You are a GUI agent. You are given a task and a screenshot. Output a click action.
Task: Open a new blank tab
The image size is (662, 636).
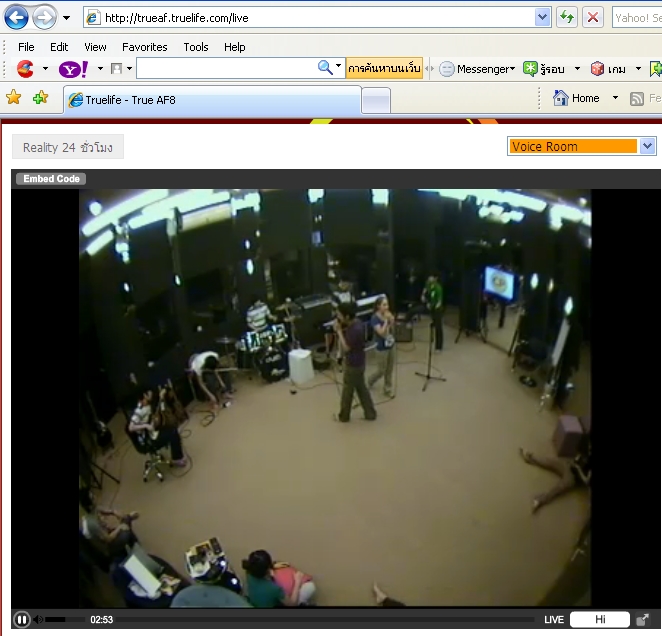[x=376, y=101]
